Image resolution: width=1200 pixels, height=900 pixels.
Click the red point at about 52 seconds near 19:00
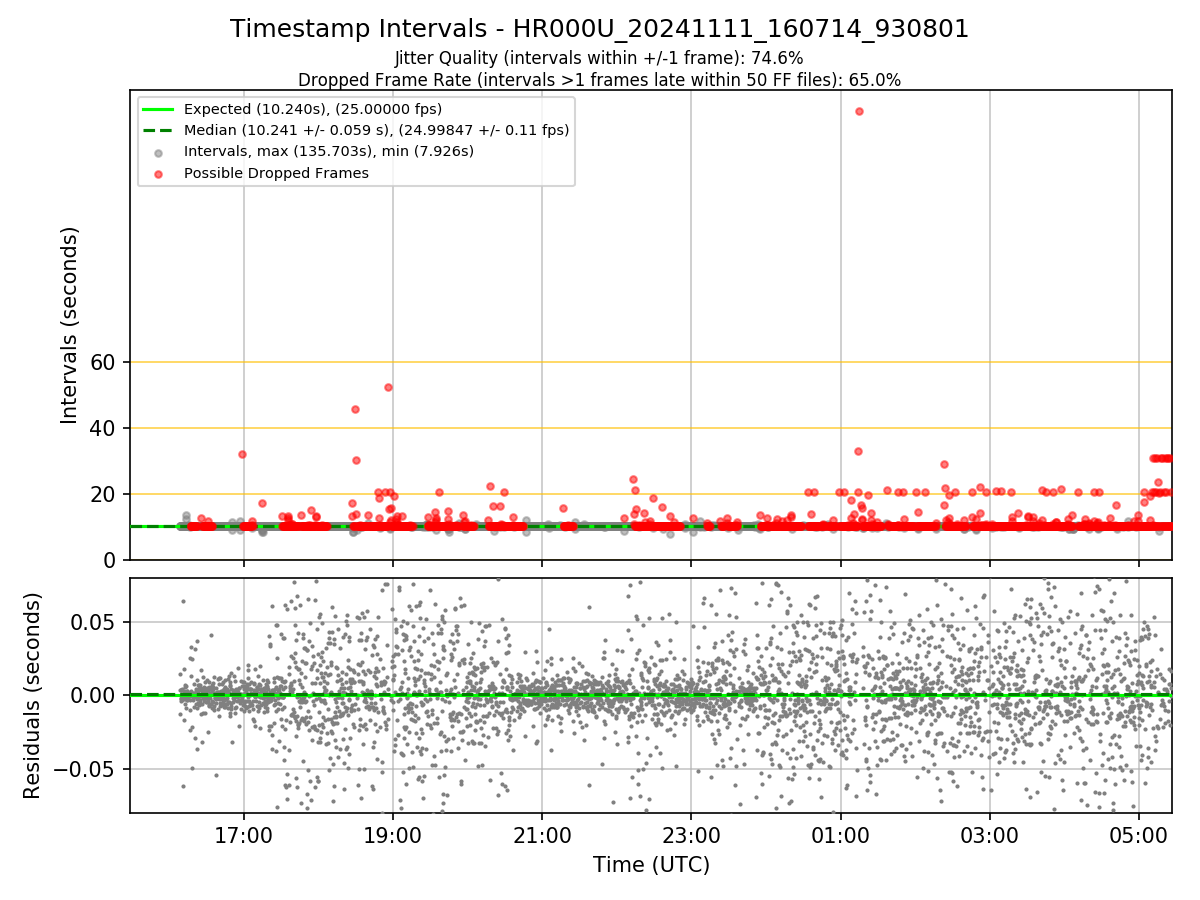[x=388, y=387]
